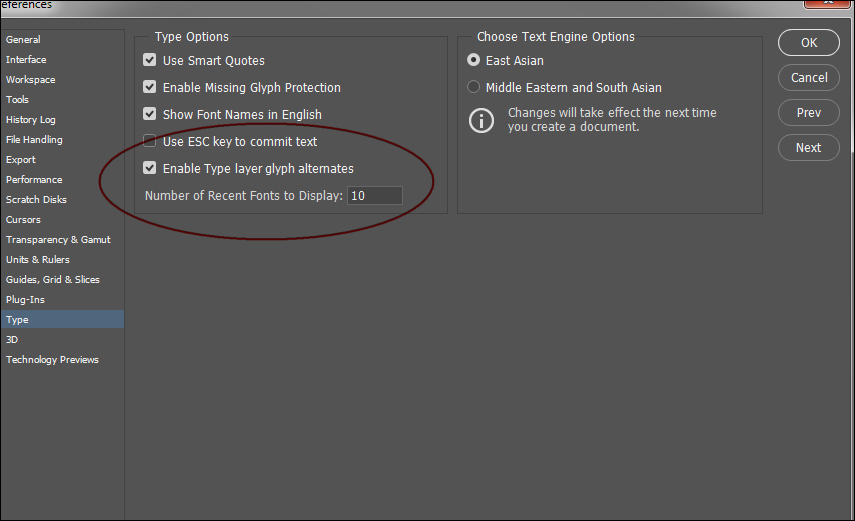The width and height of the screenshot is (855, 521).
Task: Toggle Use Smart Quotes checkbox
Action: (x=150, y=61)
